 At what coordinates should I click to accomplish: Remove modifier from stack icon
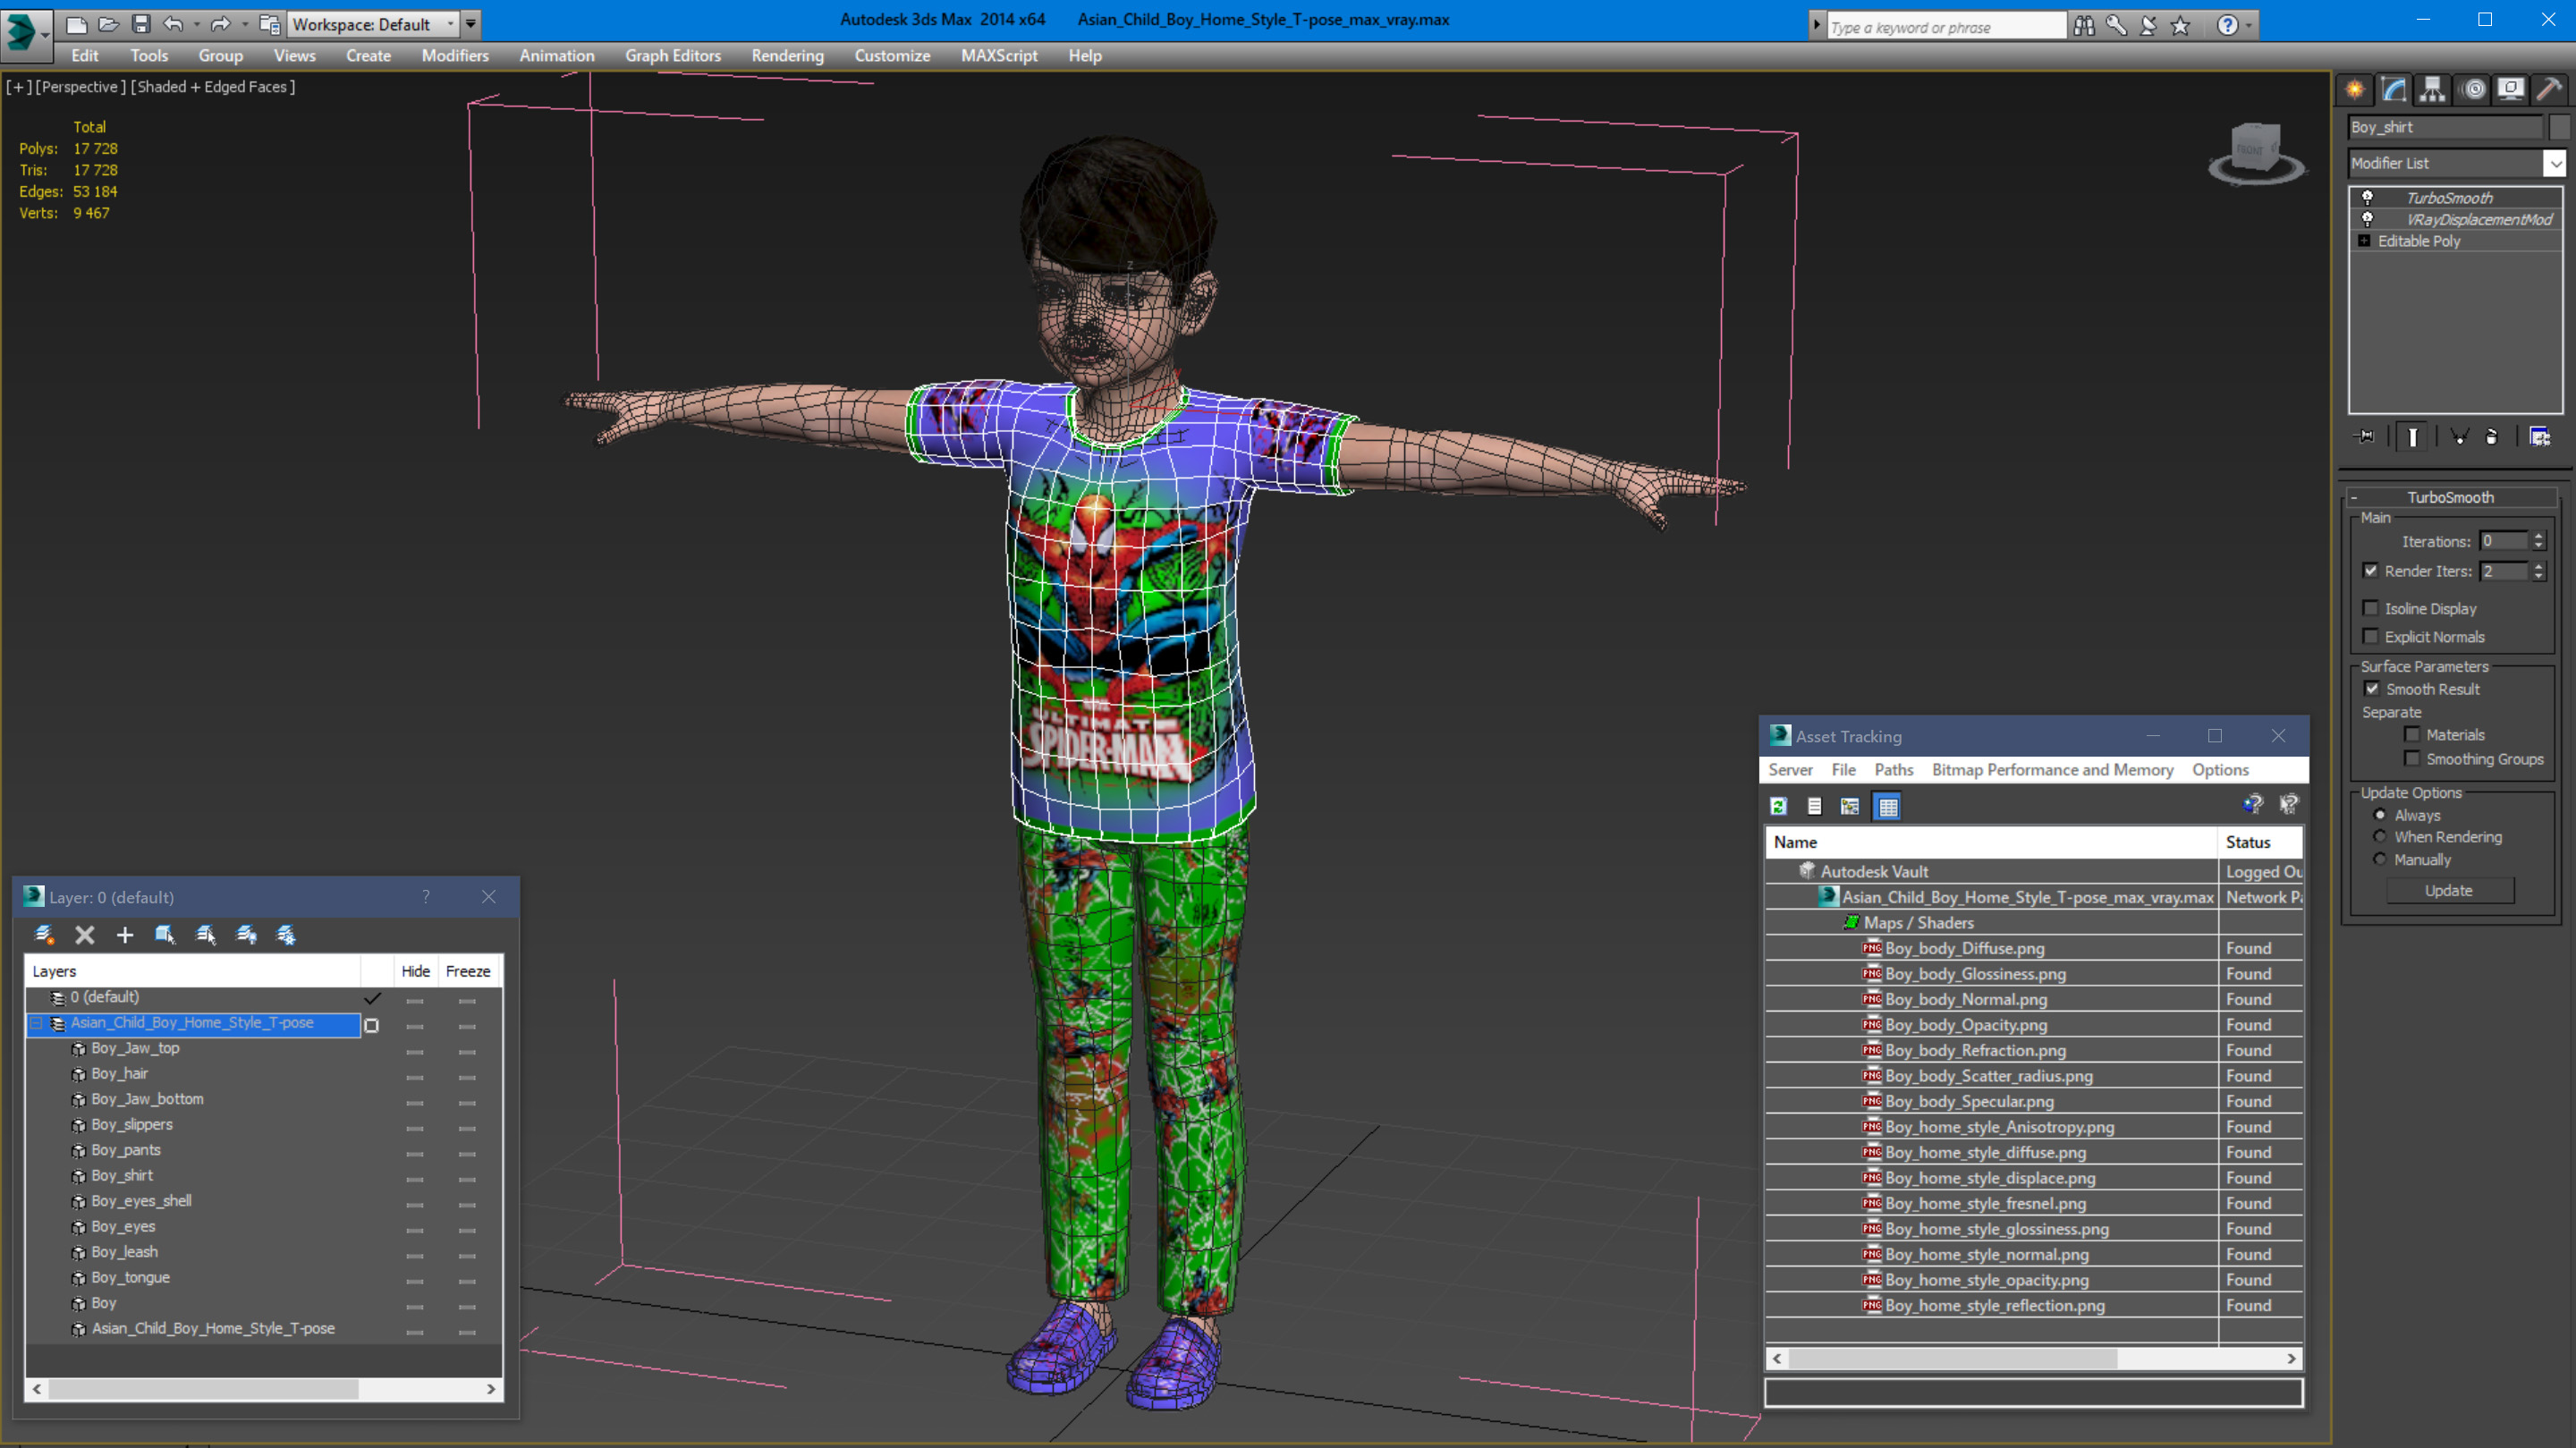pyautogui.click(x=2492, y=436)
